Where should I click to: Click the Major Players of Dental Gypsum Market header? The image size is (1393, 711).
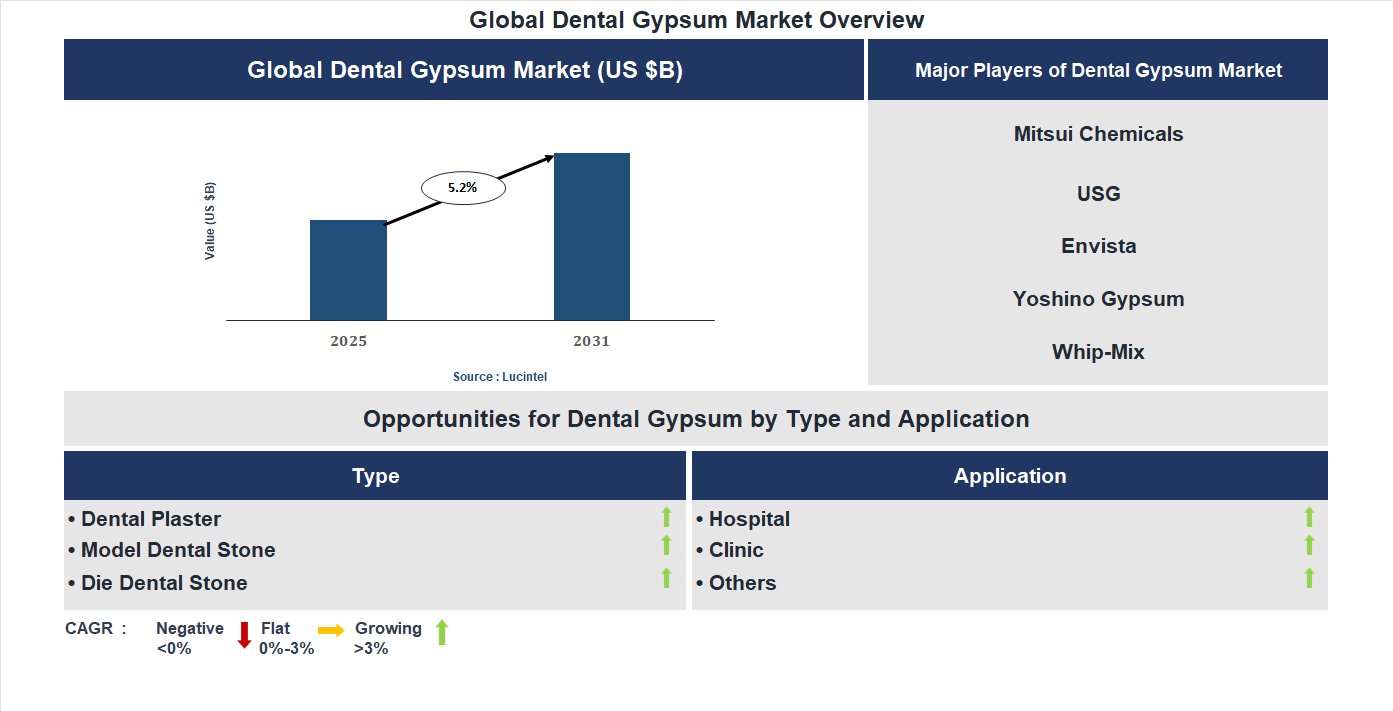(1097, 69)
